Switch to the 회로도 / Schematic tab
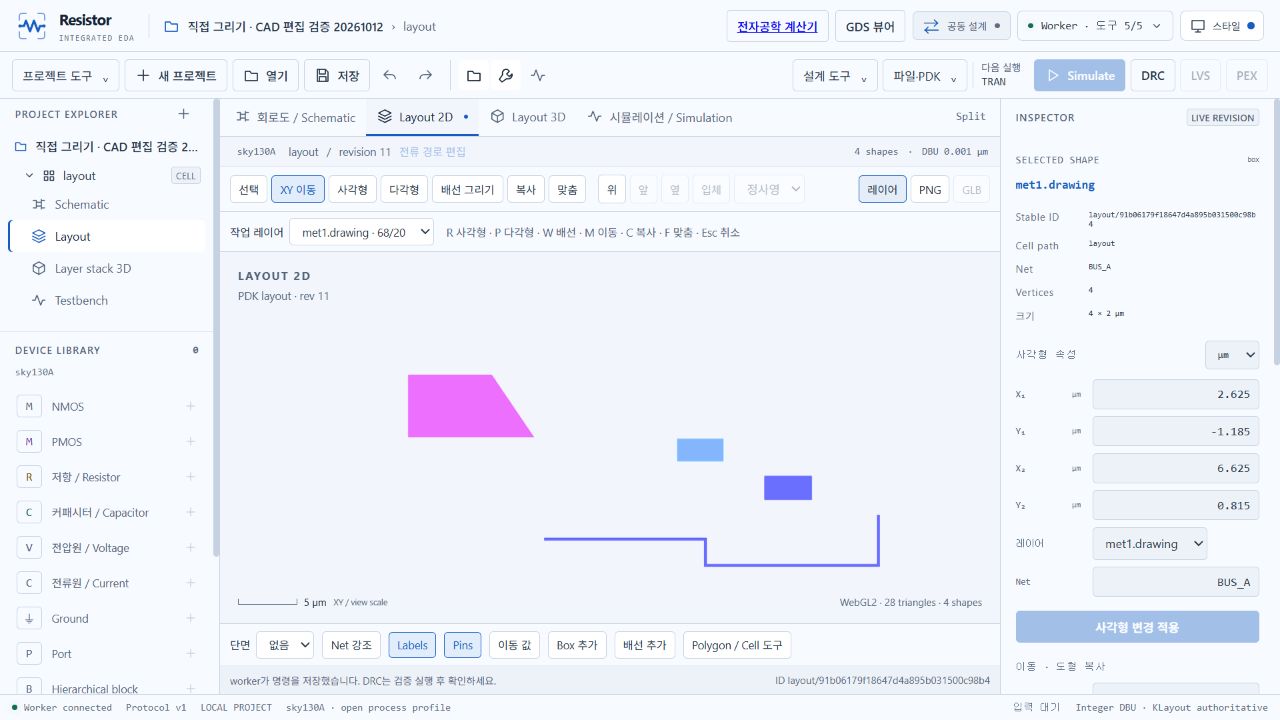Screen dimensions: 1280x720 coord(295,117)
